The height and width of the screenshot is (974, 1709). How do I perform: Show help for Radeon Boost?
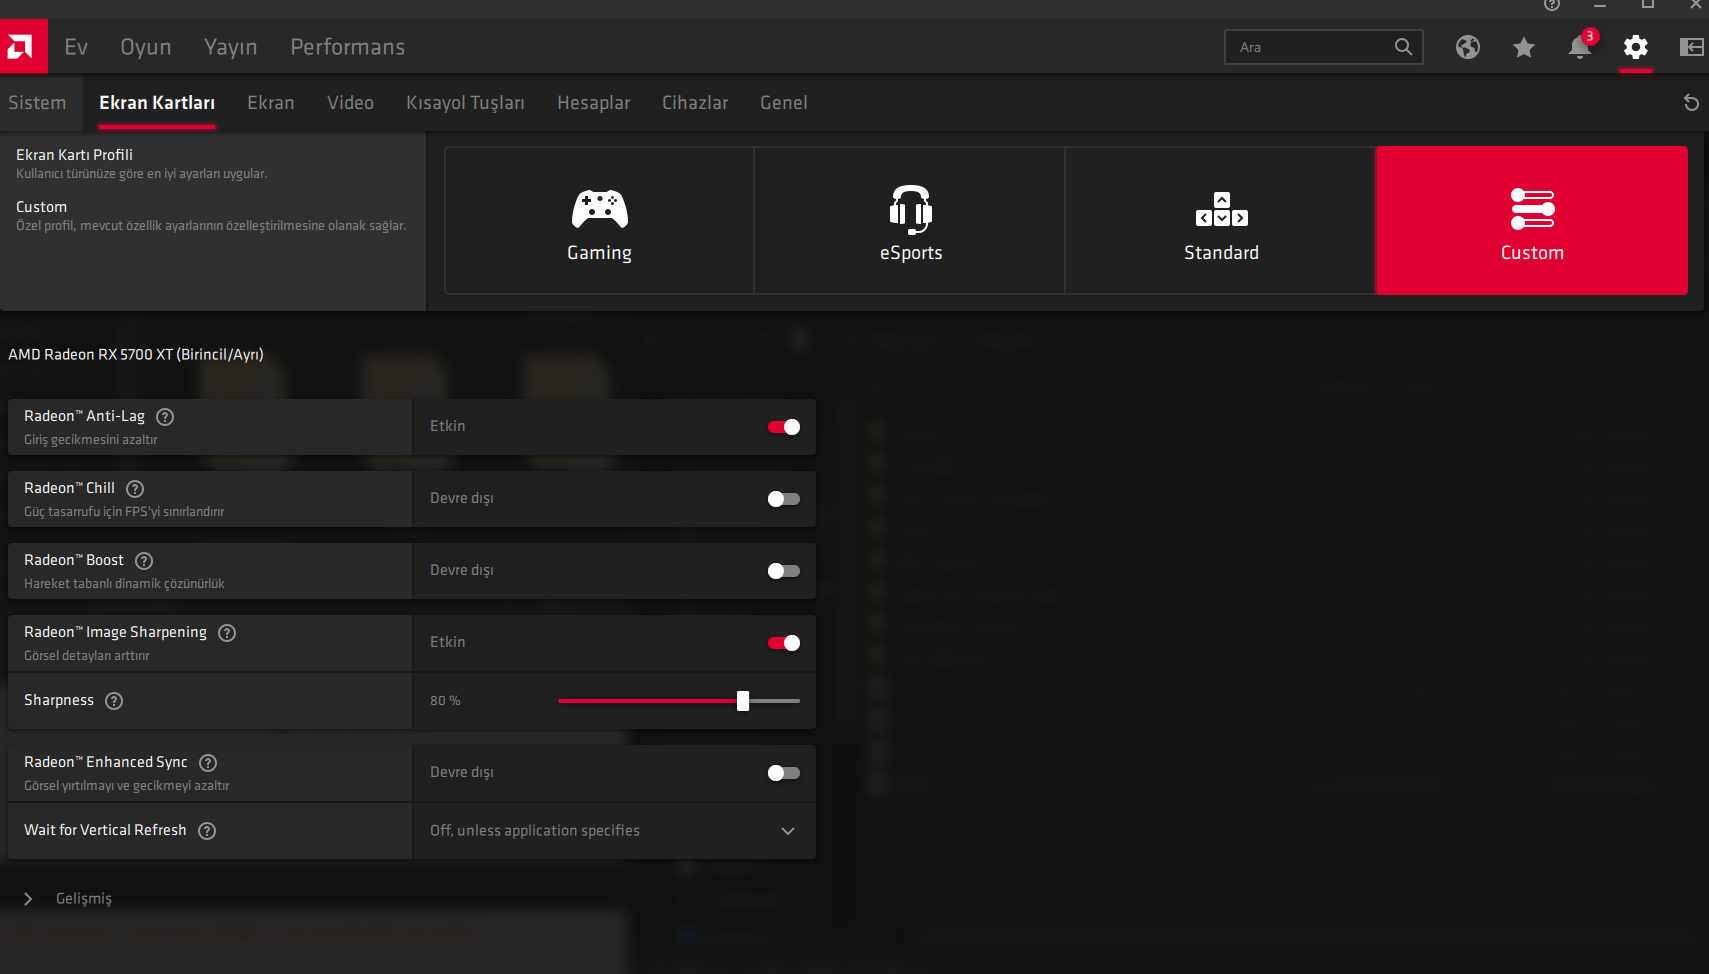click(x=144, y=561)
